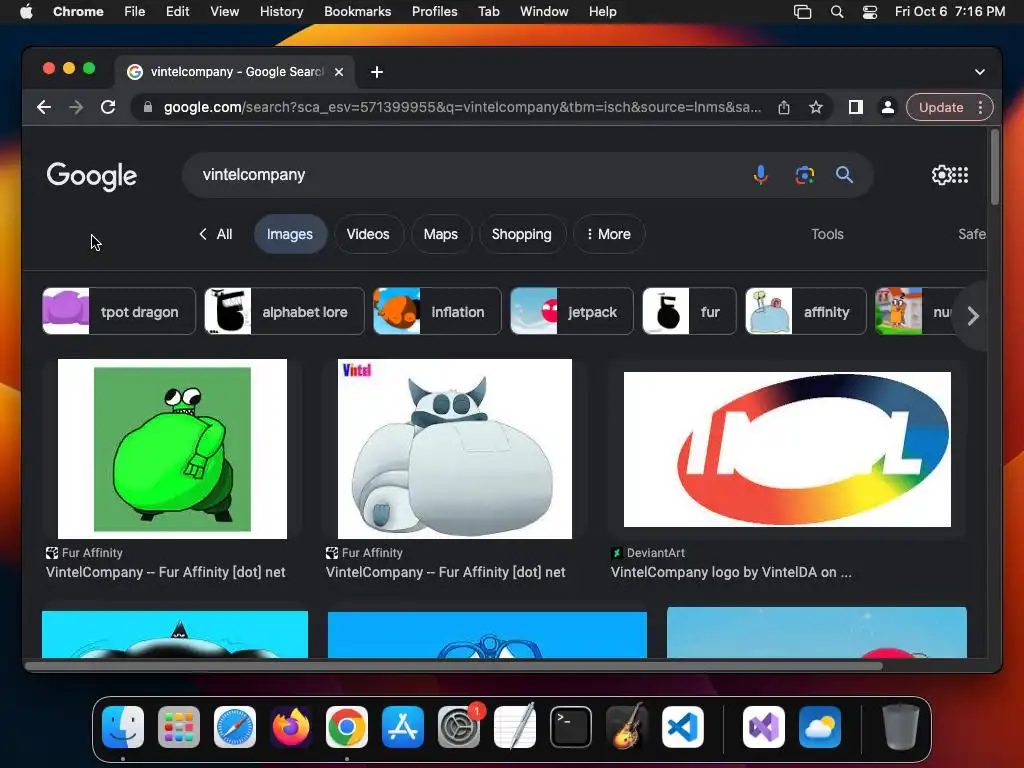Open Launchpad in the Dock

[x=178, y=727]
